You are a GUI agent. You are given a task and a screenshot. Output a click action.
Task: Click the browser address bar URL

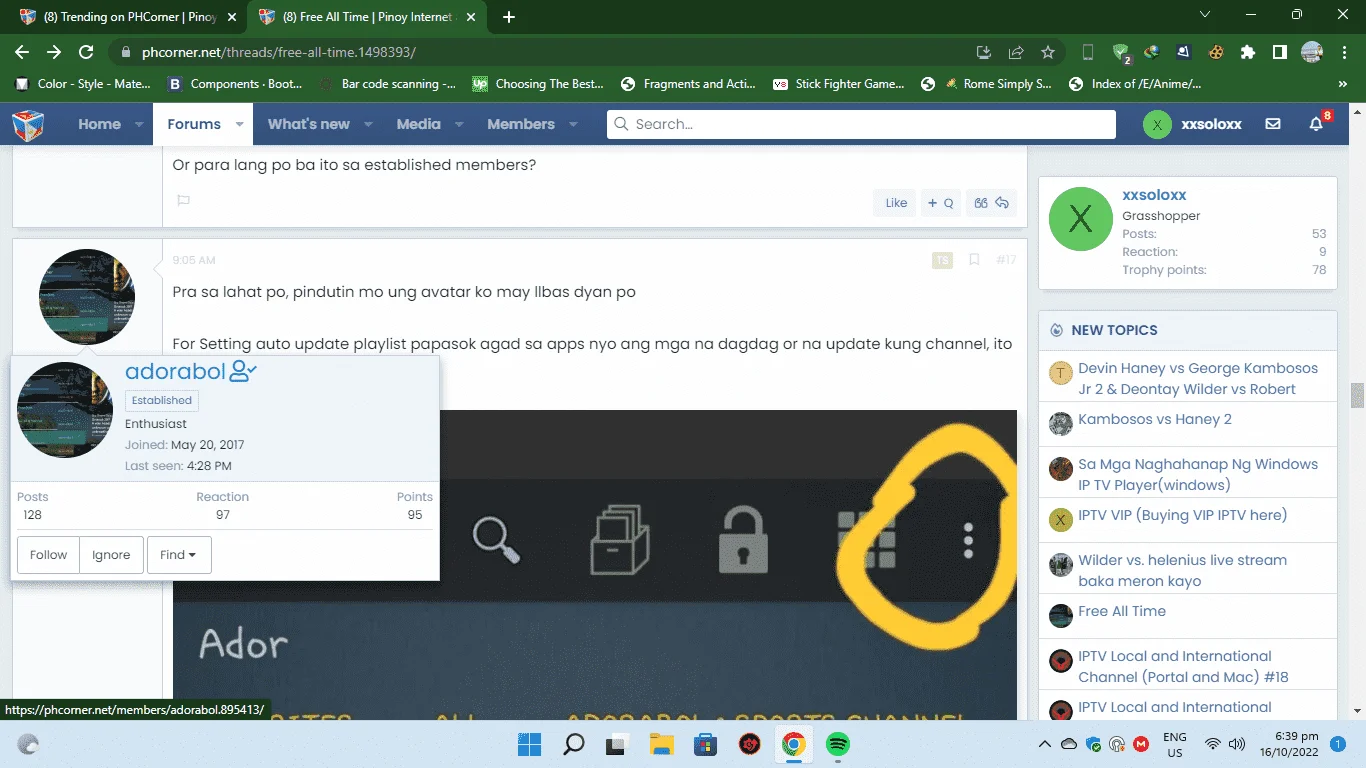pos(279,52)
